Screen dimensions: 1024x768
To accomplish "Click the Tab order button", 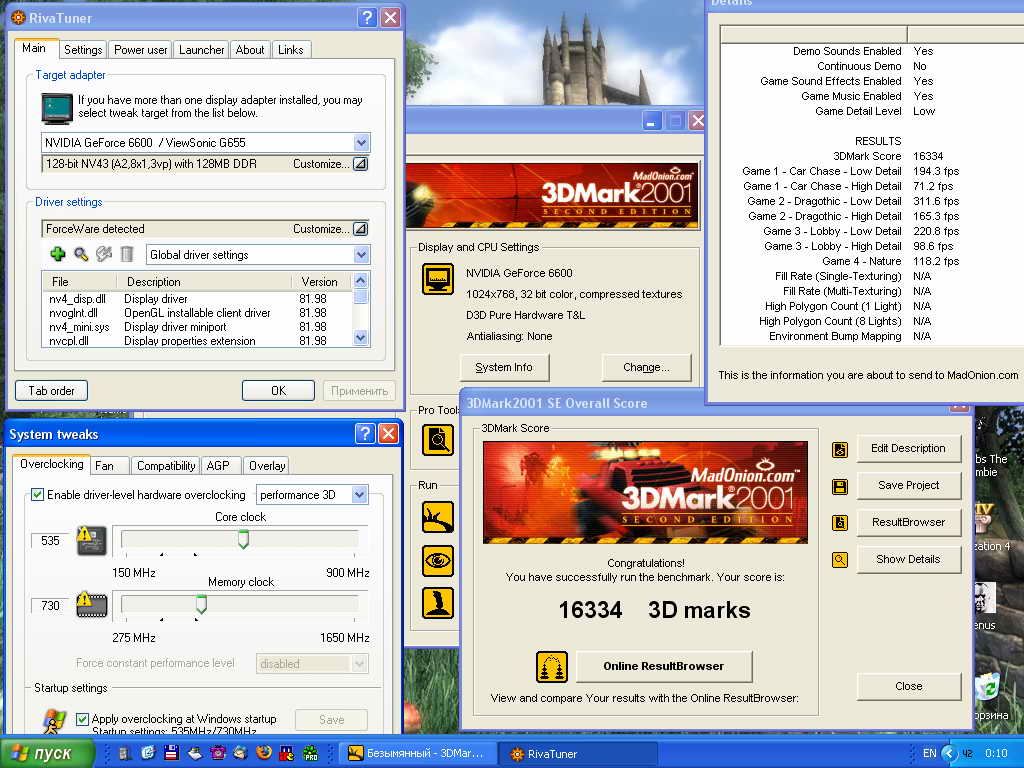I will coord(52,391).
